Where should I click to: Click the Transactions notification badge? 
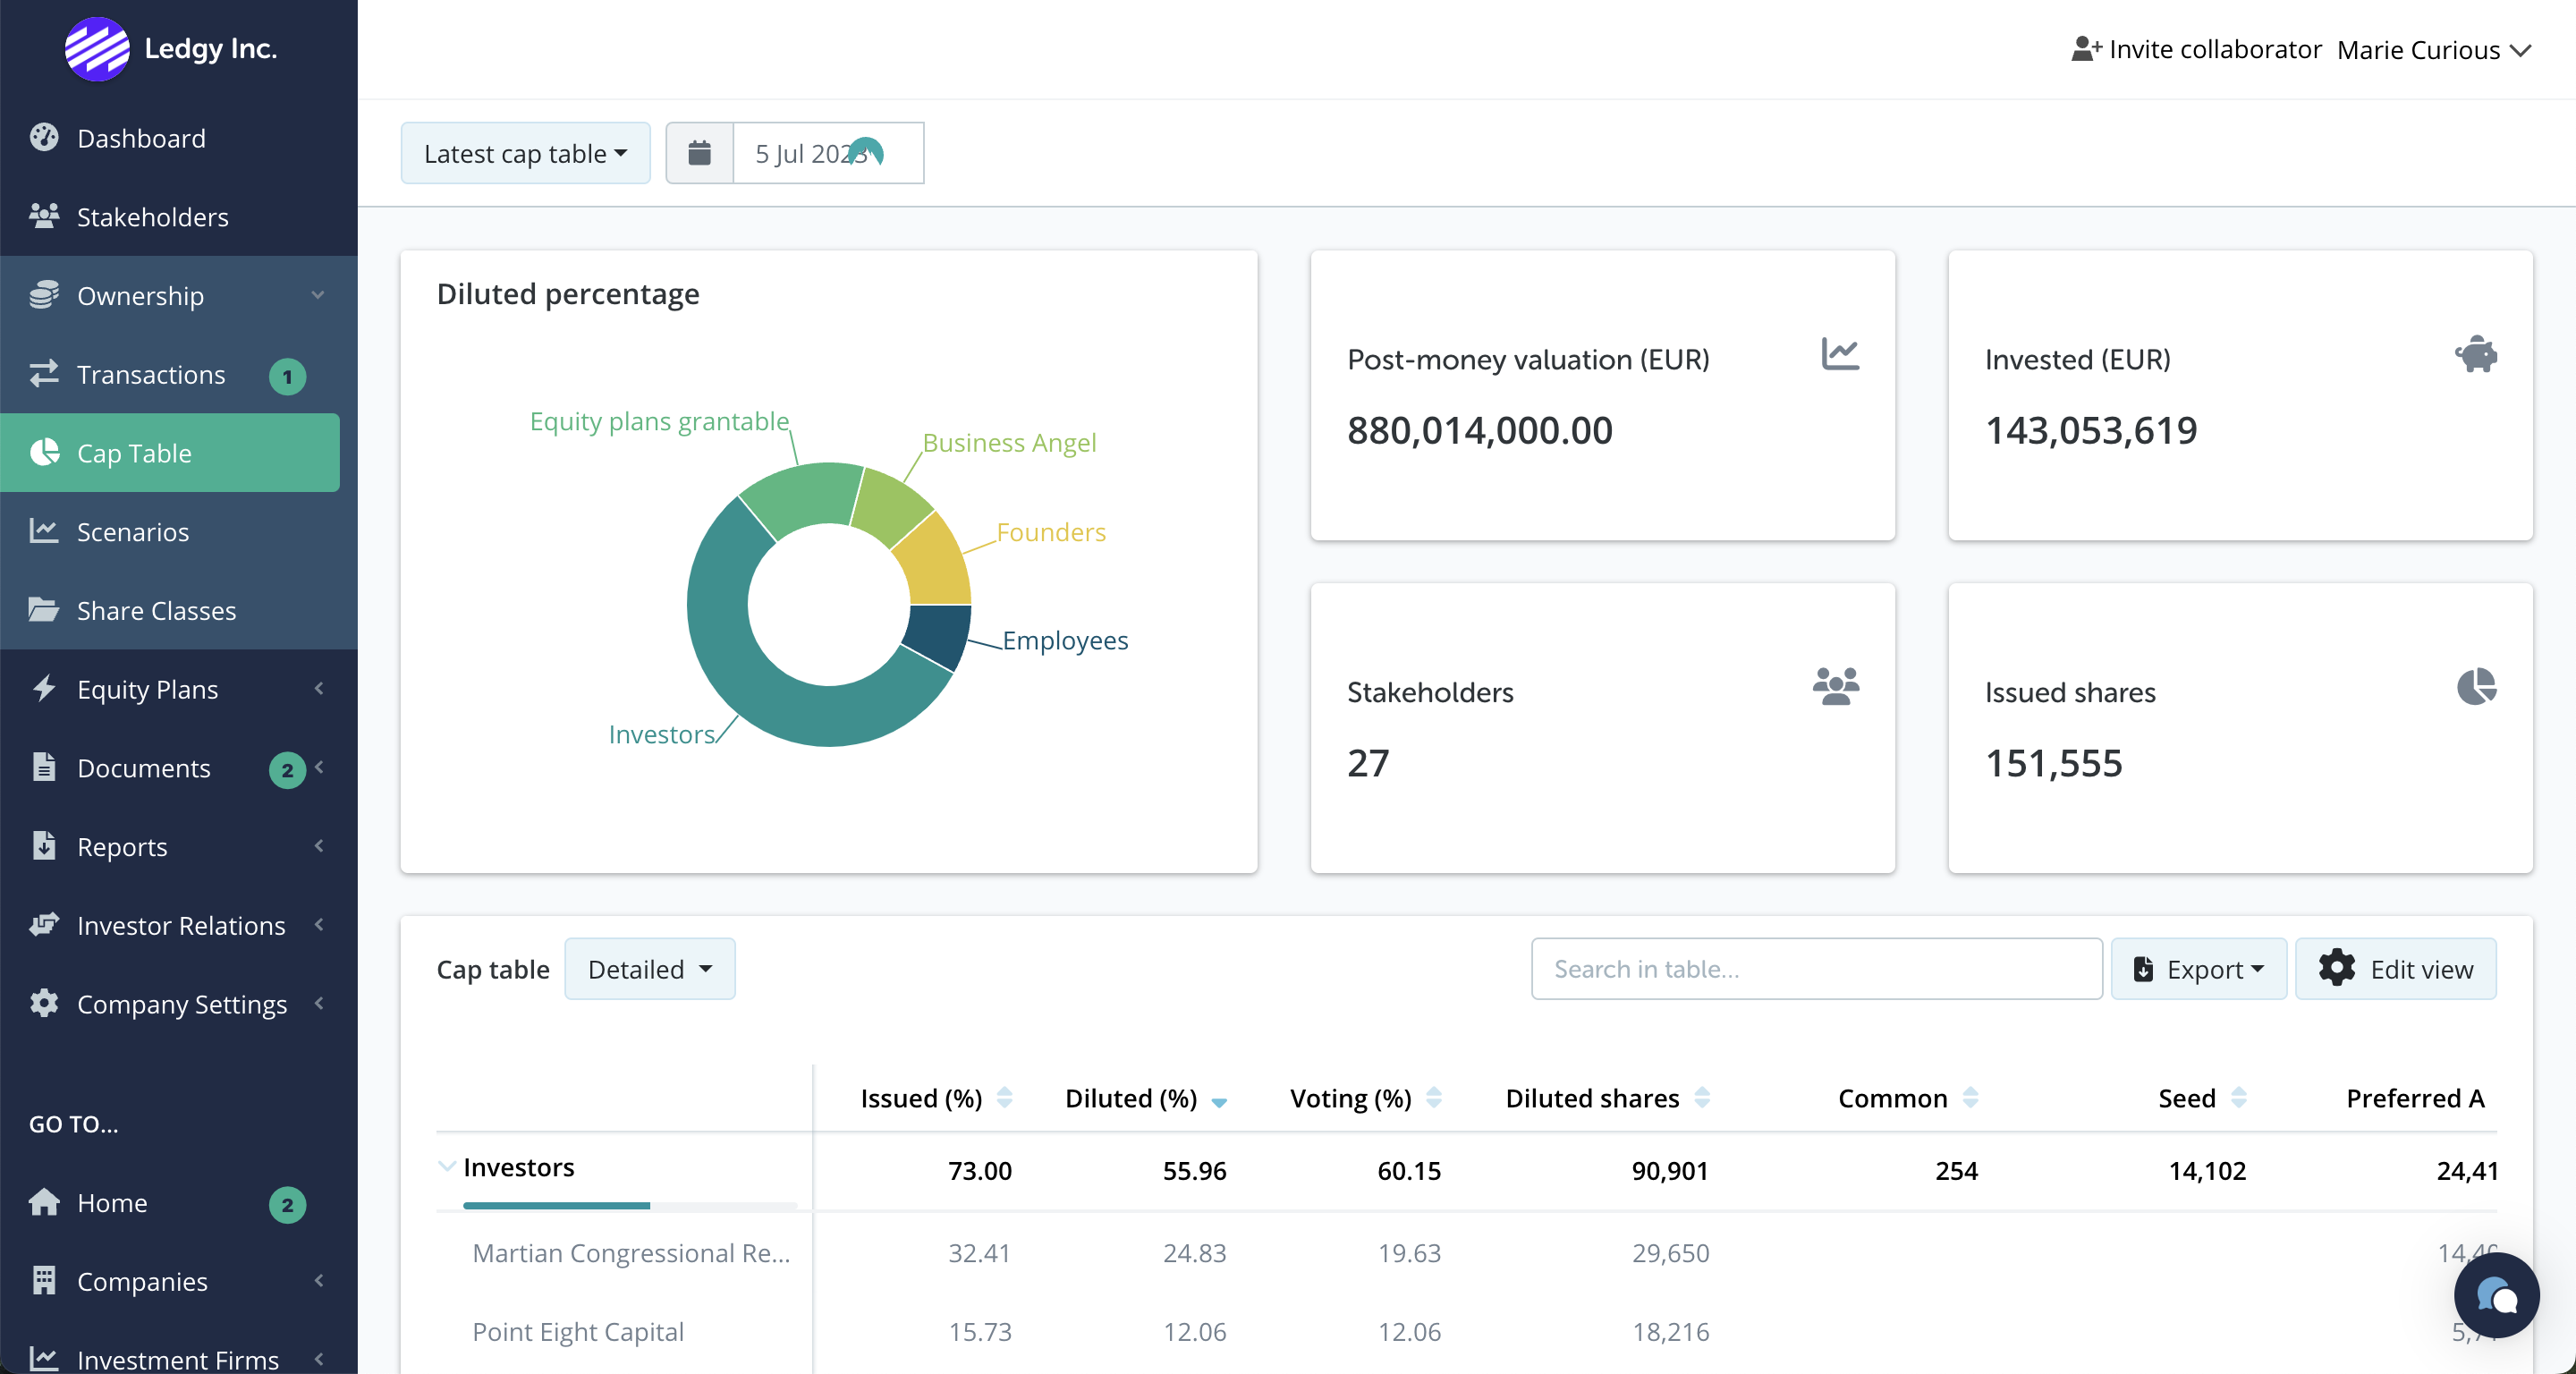coord(287,376)
